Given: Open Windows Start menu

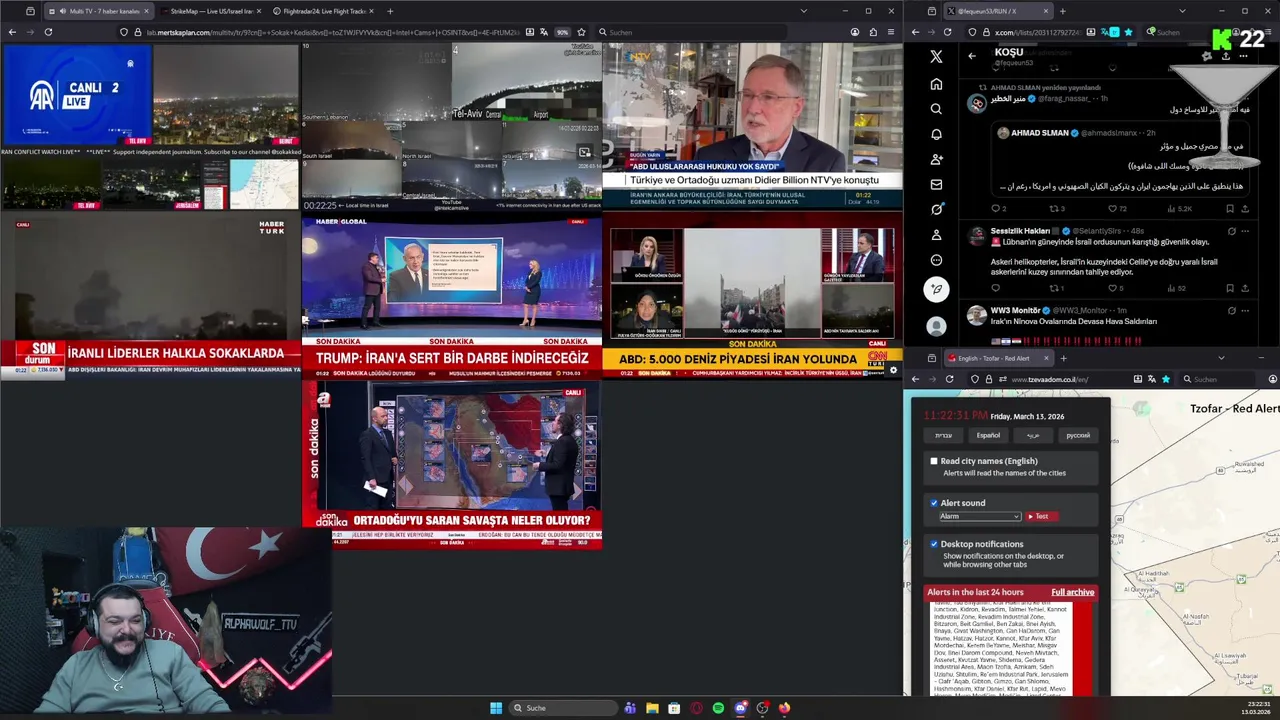Looking at the screenshot, I should pyautogui.click(x=496, y=708).
